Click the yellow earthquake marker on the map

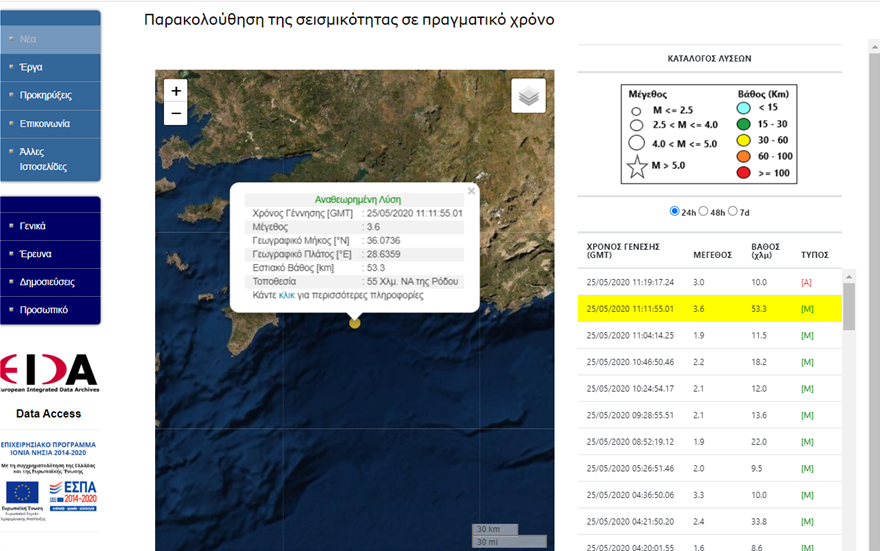(354, 323)
